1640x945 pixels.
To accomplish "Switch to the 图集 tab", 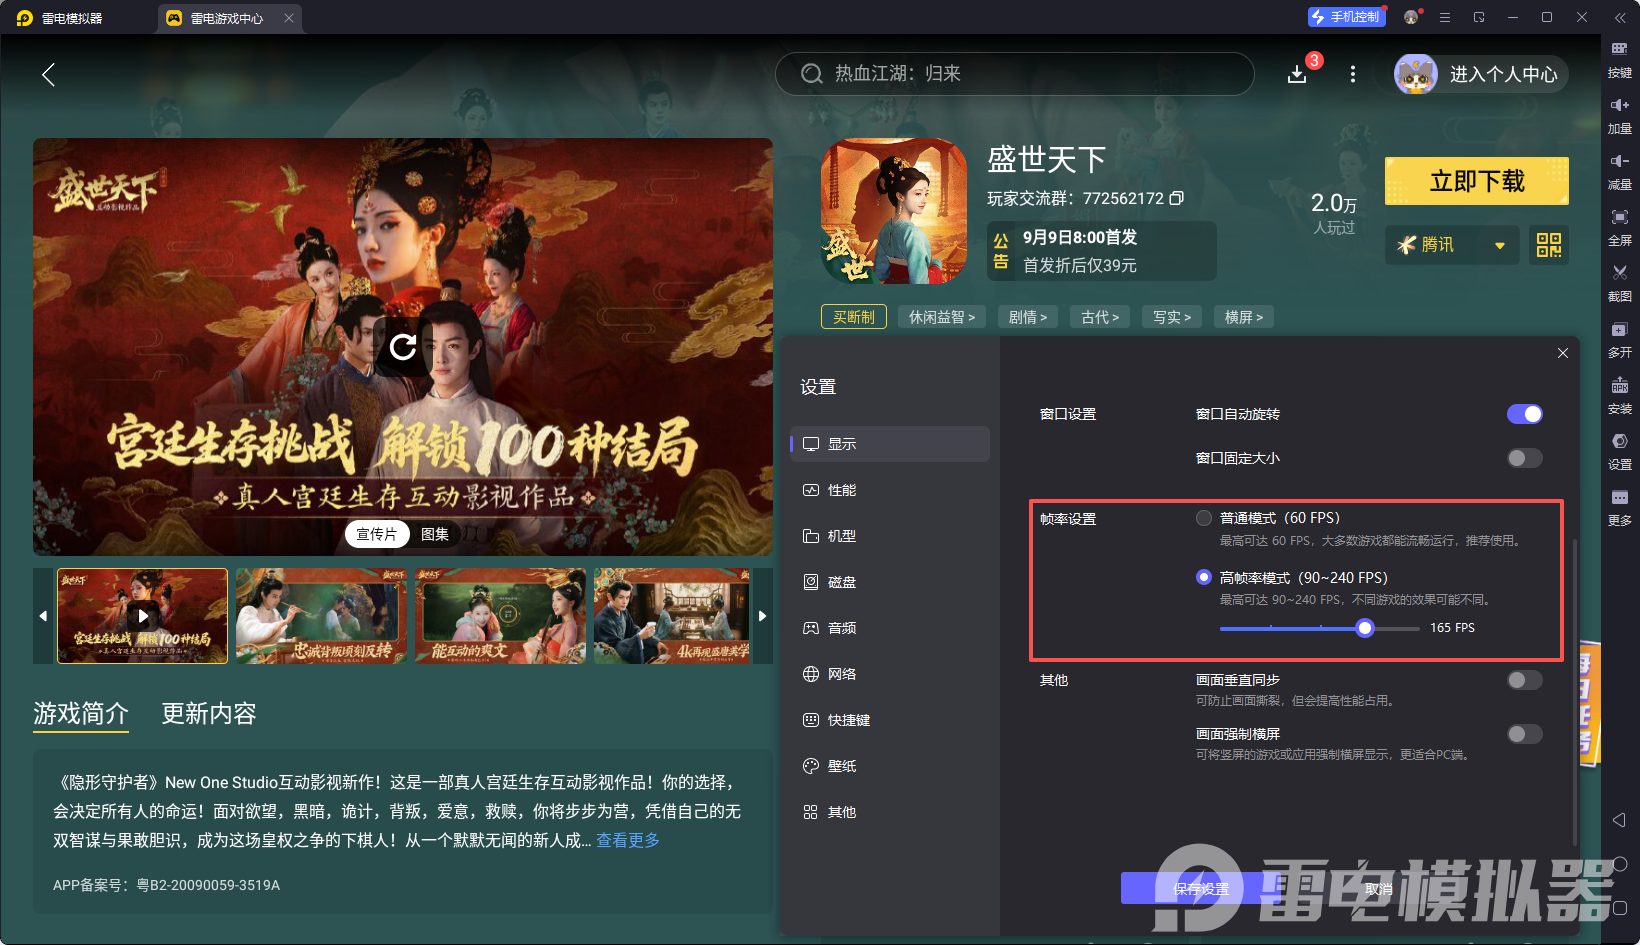I will (434, 533).
